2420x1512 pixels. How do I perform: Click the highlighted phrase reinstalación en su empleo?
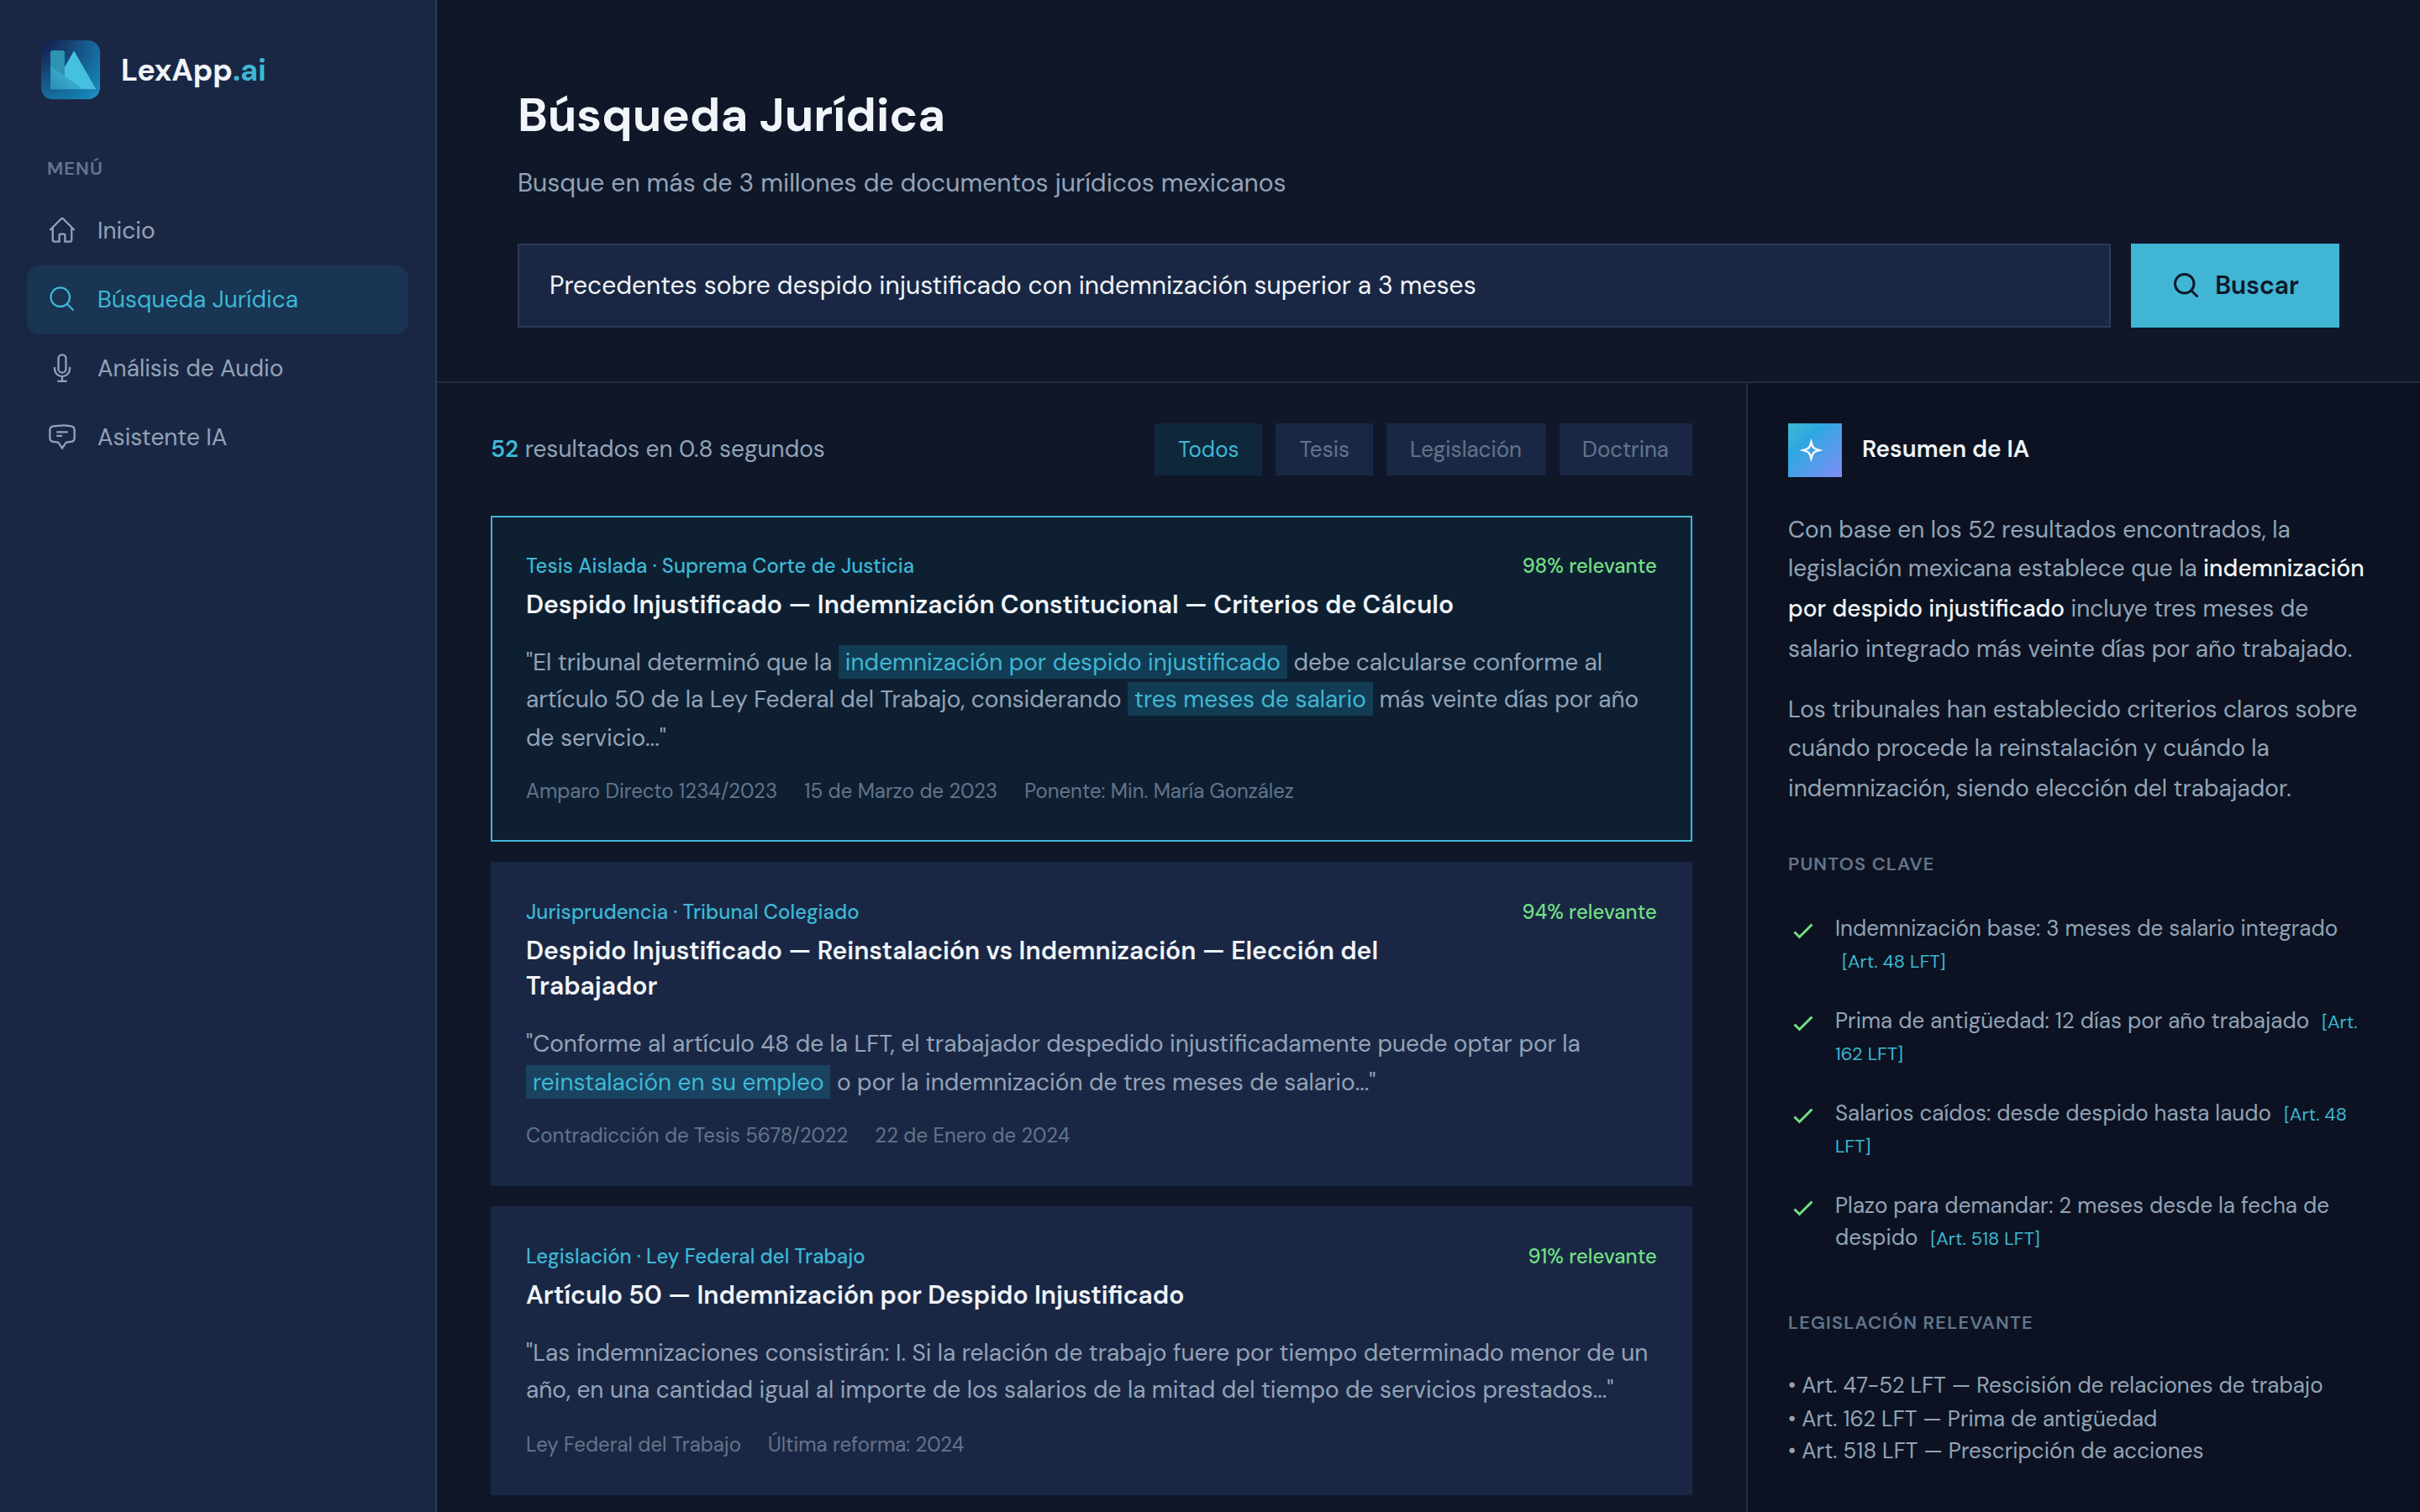point(677,1081)
